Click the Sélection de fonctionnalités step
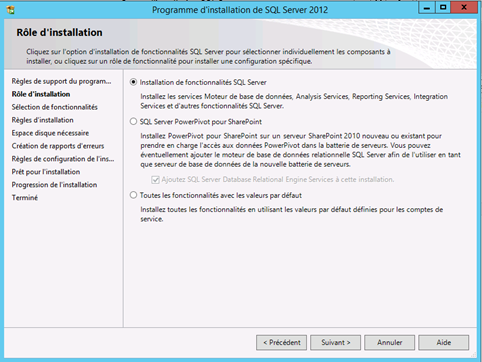The height and width of the screenshot is (362, 482). pyautogui.click(x=55, y=107)
